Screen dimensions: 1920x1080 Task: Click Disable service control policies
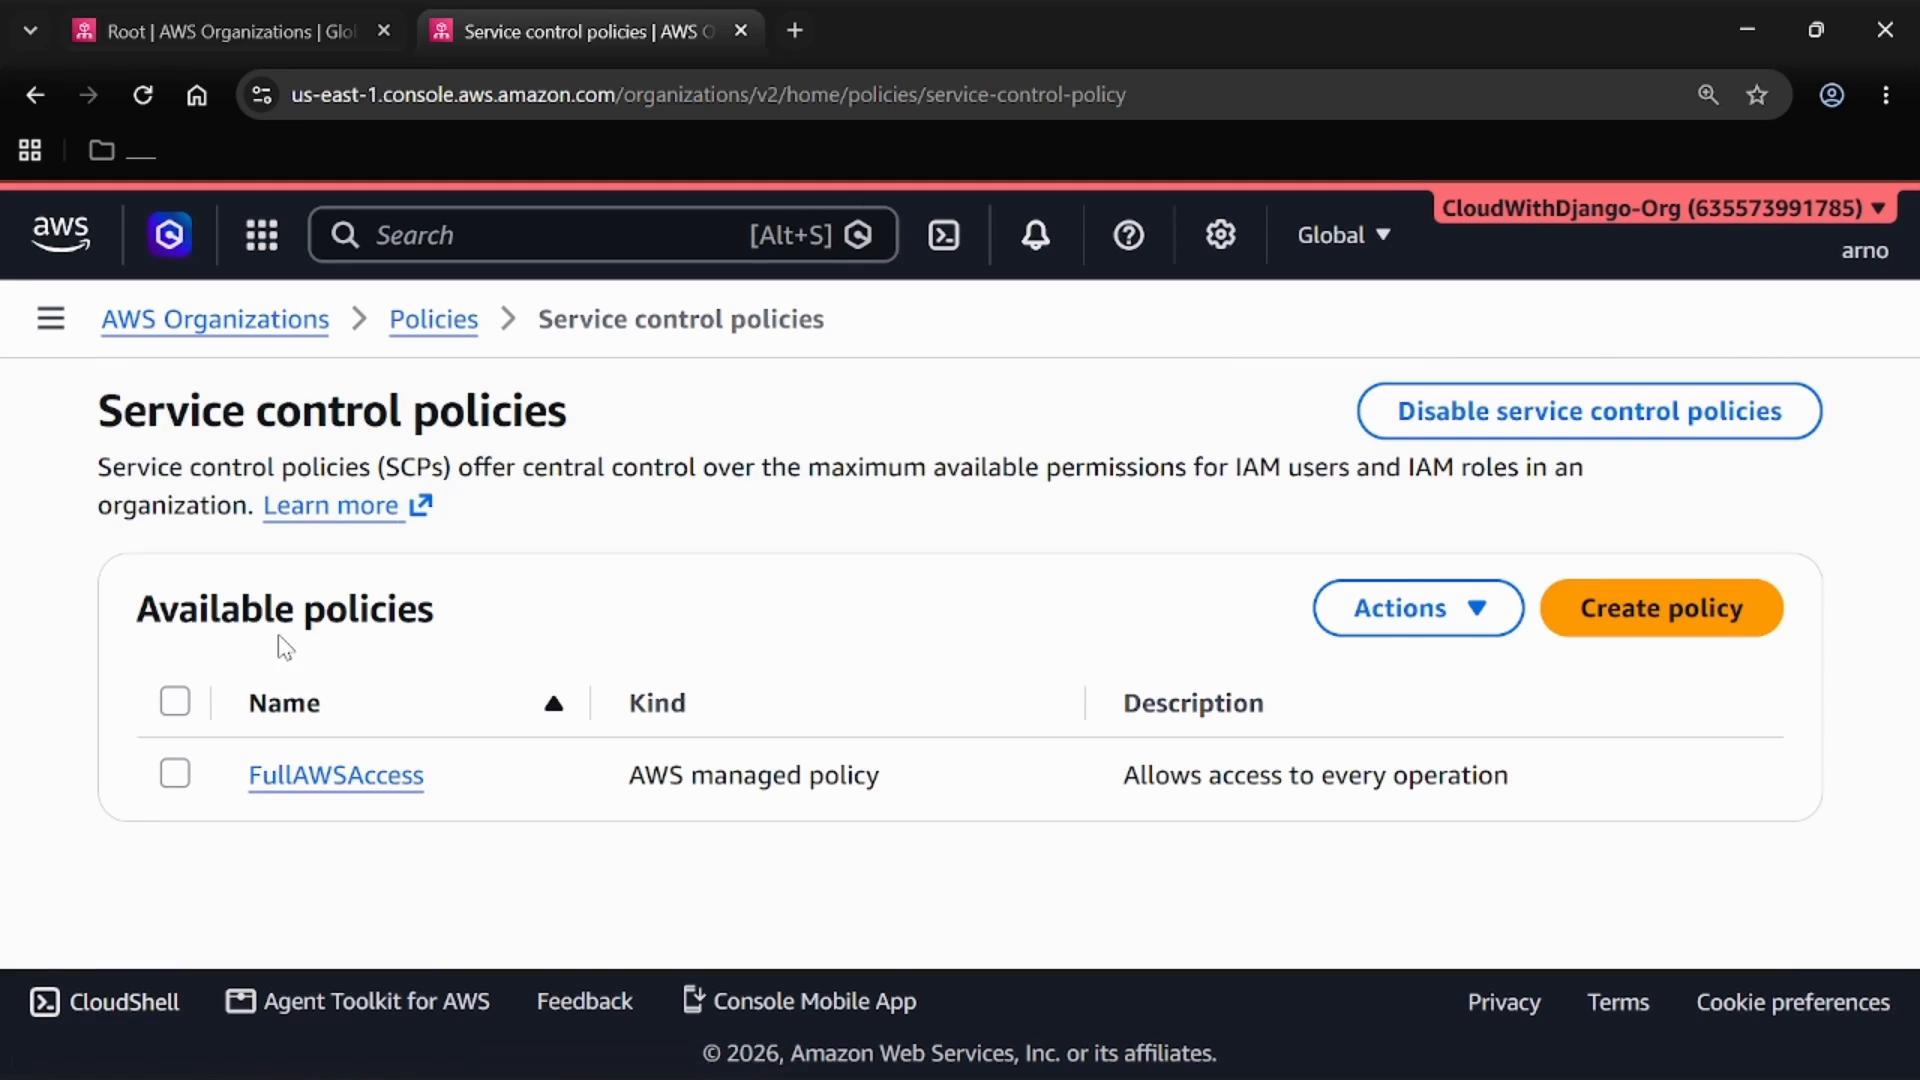1589,411
